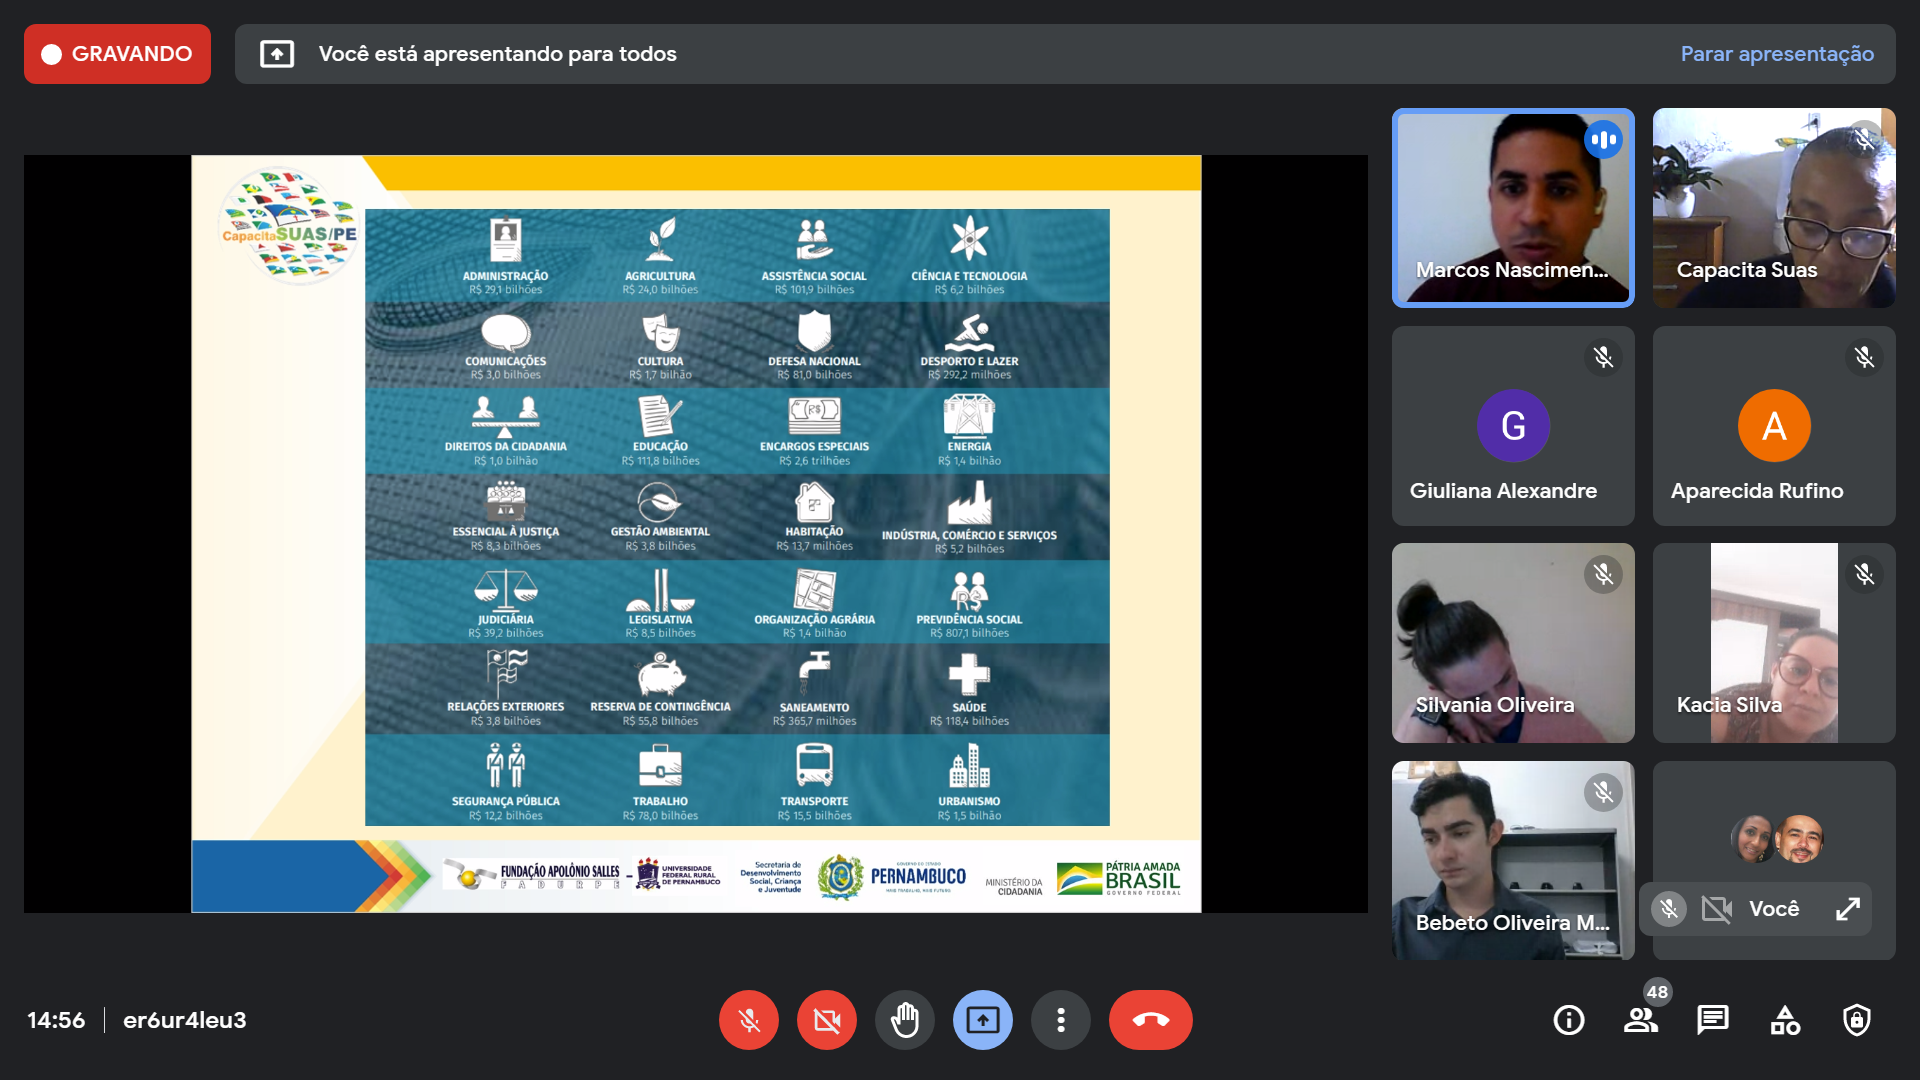The height and width of the screenshot is (1080, 1920).
Task: Open meeting details info icon
Action: [x=1568, y=1020]
